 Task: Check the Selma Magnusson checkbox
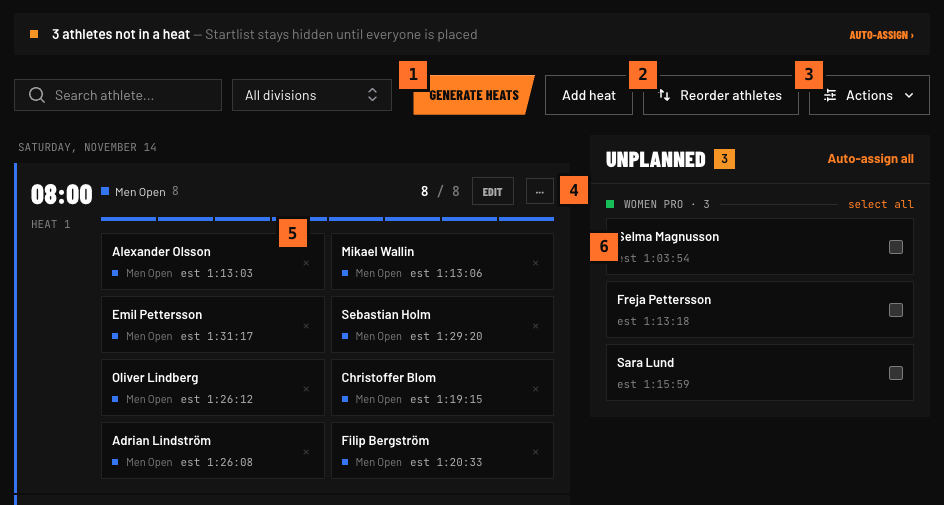pyautogui.click(x=896, y=247)
